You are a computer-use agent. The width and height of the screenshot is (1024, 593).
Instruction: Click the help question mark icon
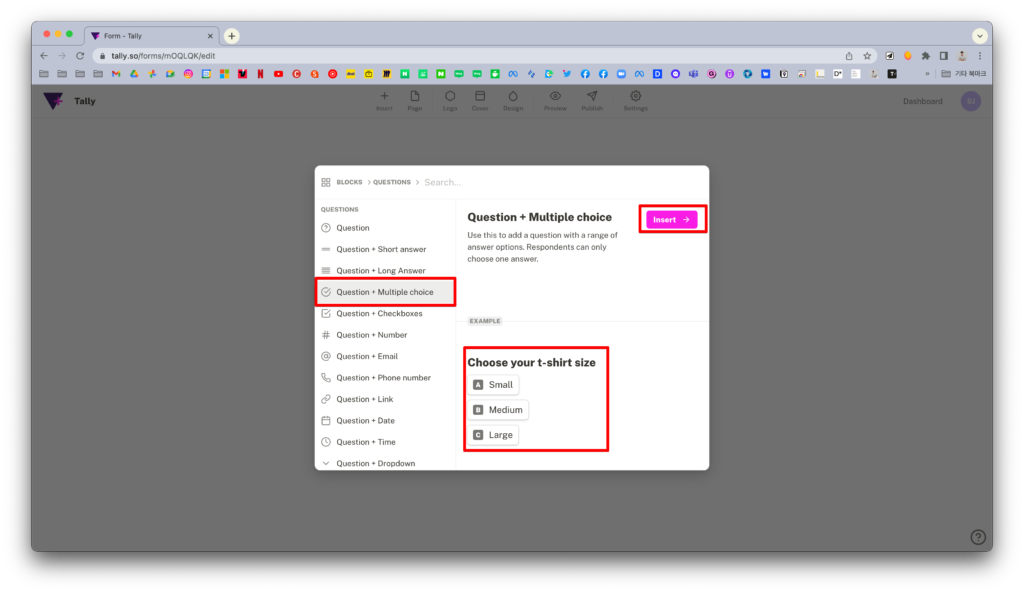978,537
